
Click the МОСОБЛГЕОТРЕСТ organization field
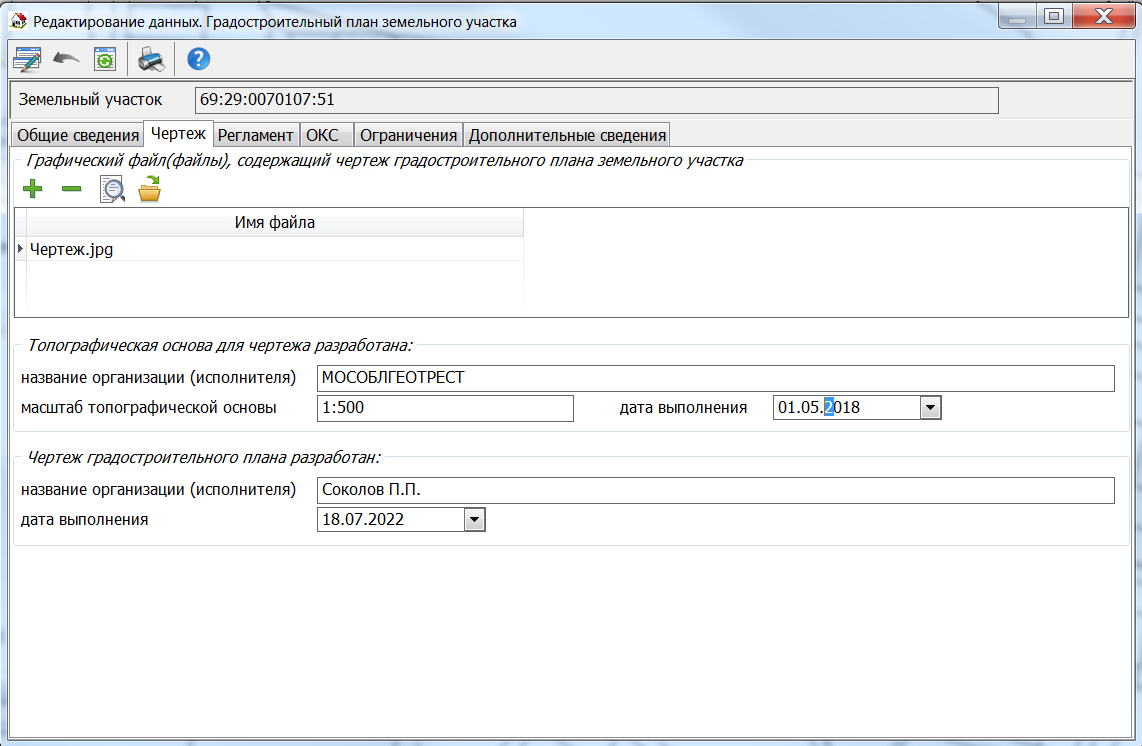pyautogui.click(x=714, y=379)
